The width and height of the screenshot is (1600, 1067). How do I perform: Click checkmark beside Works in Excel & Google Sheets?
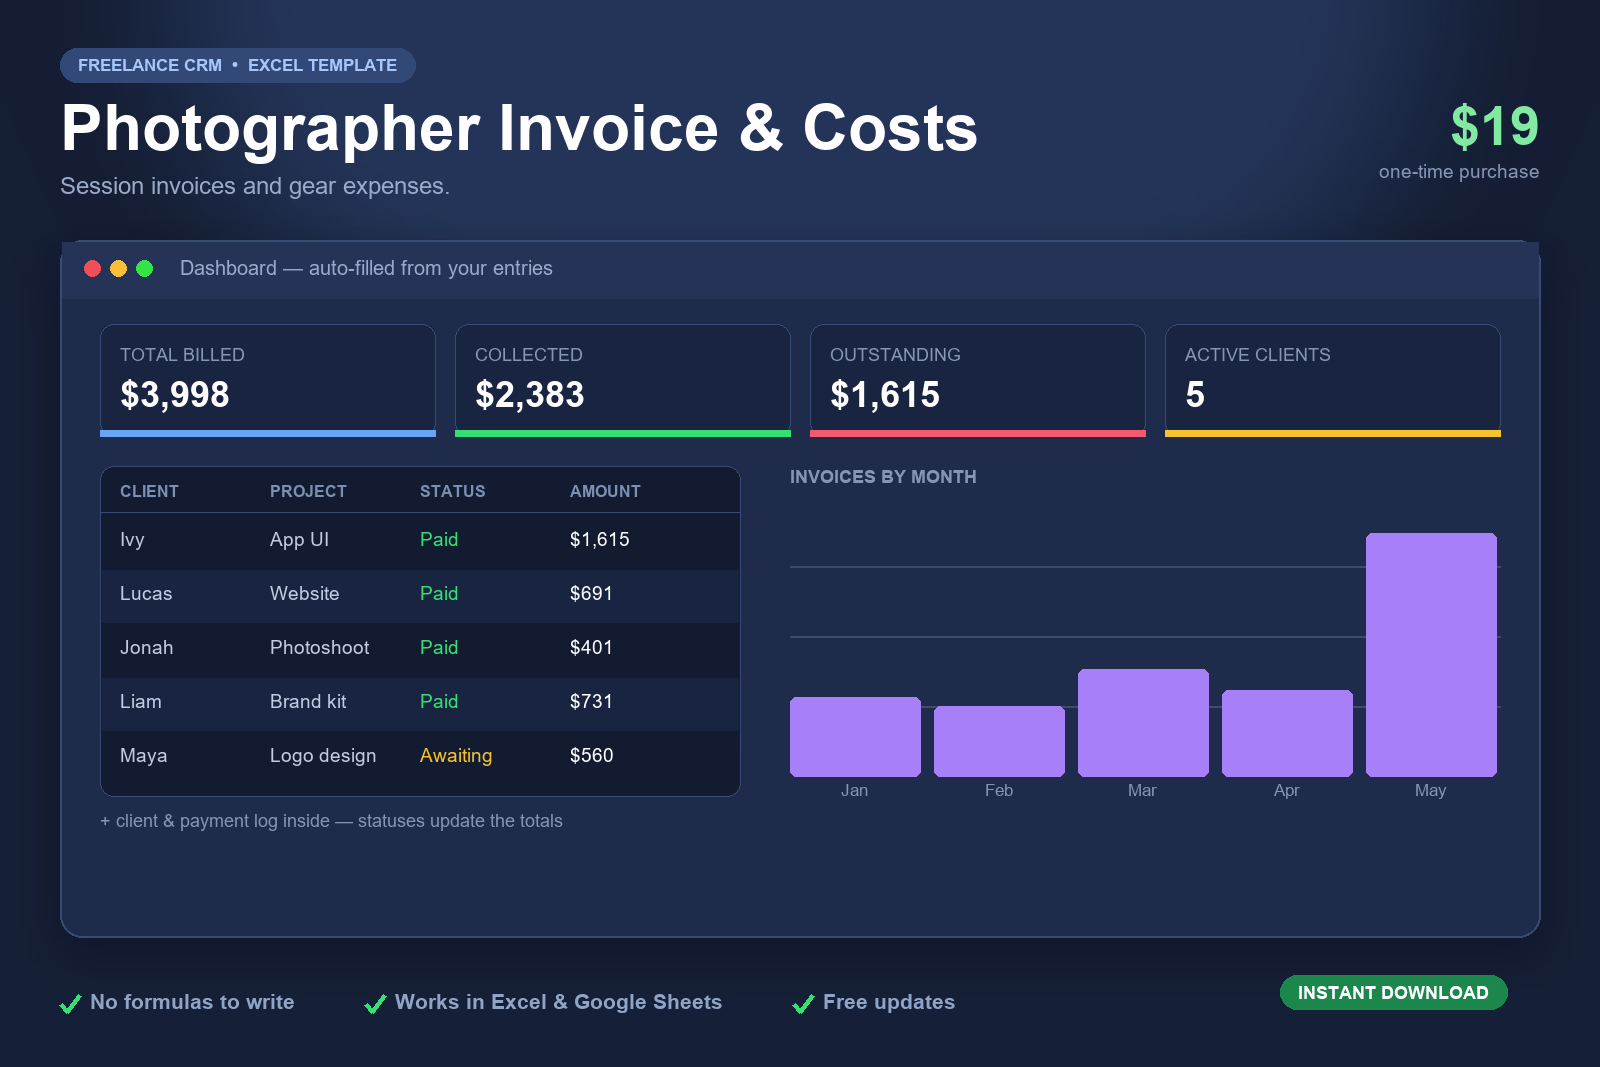[x=375, y=1004]
